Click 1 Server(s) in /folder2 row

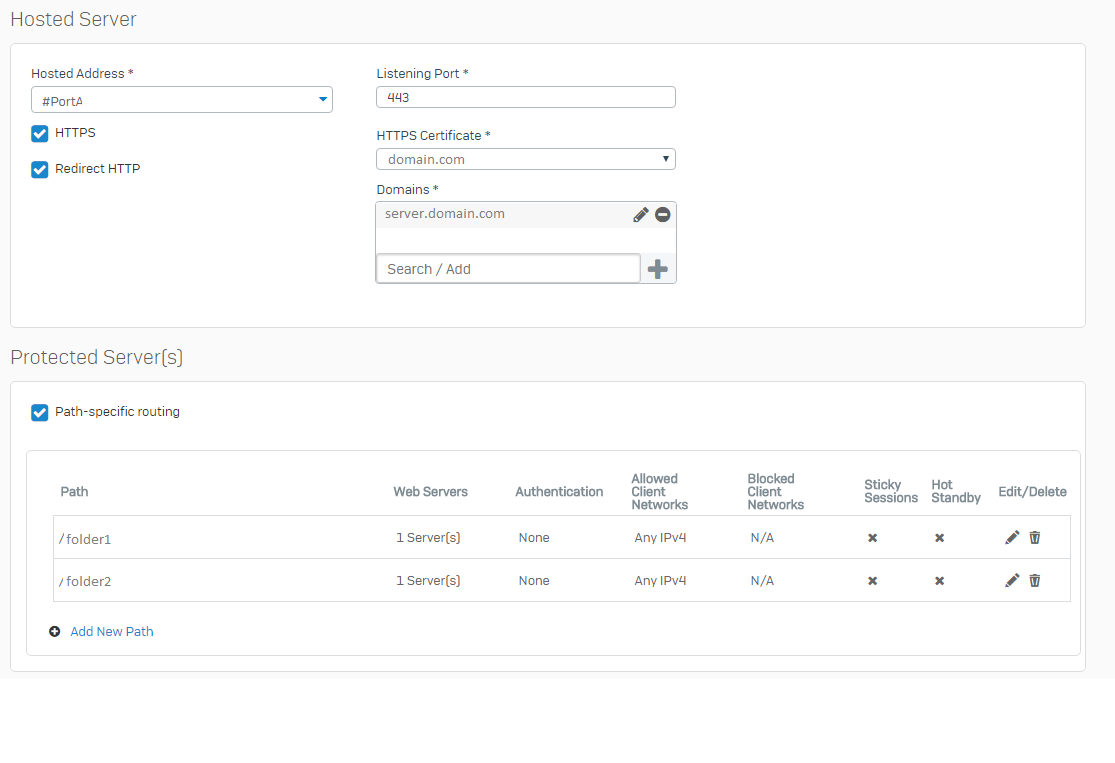click(x=428, y=581)
